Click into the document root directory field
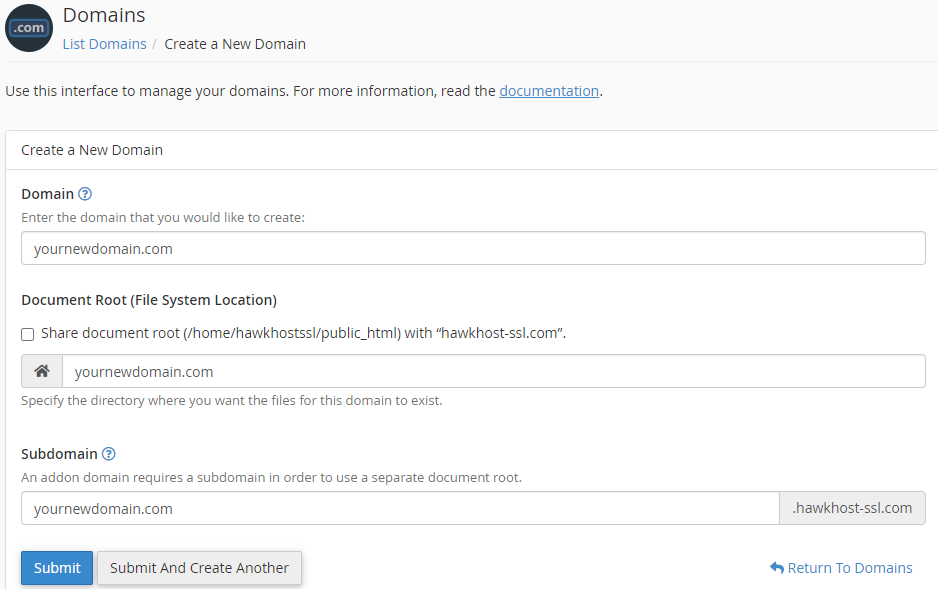The height and width of the screenshot is (589, 938). click(493, 372)
